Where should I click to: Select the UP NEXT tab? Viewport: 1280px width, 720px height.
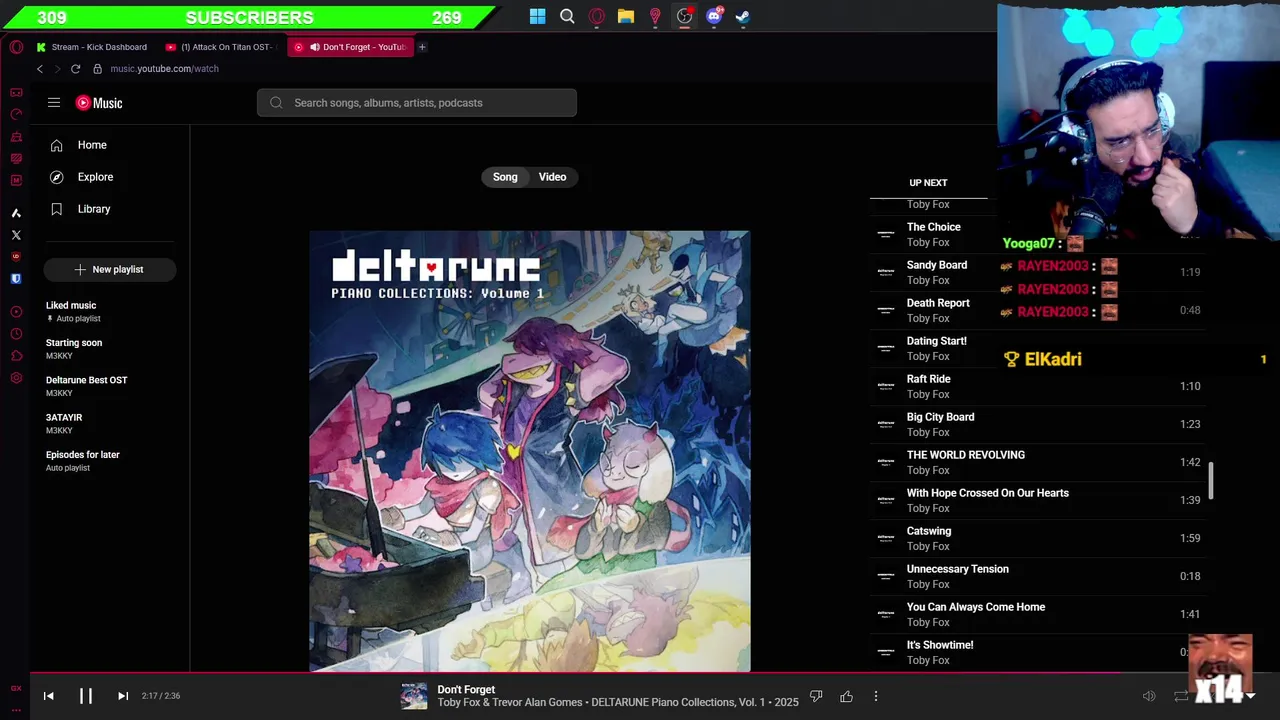pos(928,183)
